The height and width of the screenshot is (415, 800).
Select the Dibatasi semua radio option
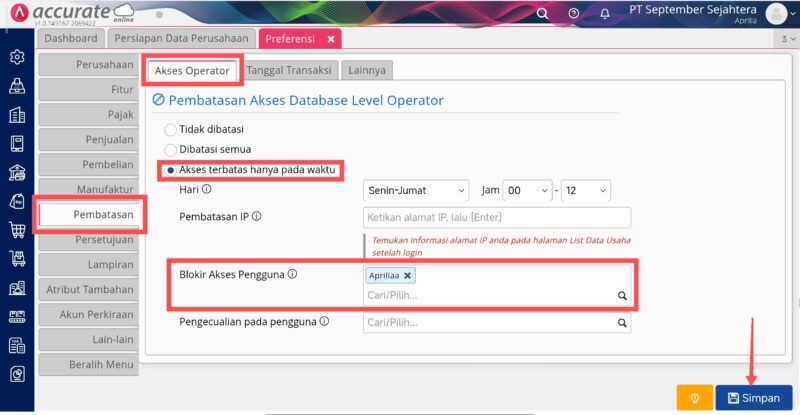point(170,150)
